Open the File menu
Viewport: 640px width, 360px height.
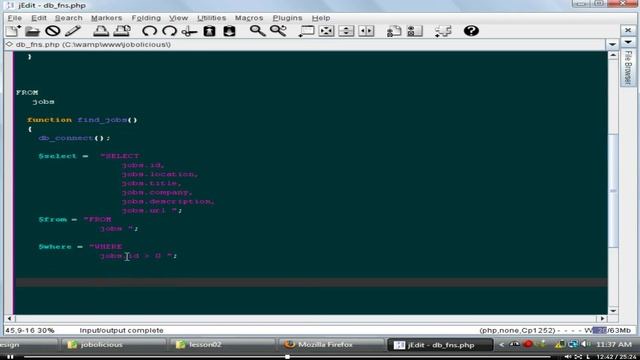tap(15, 18)
